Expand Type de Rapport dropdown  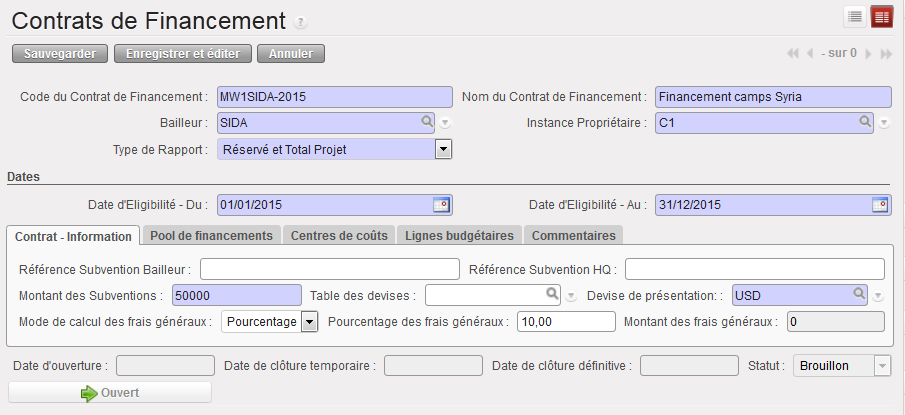coord(444,149)
